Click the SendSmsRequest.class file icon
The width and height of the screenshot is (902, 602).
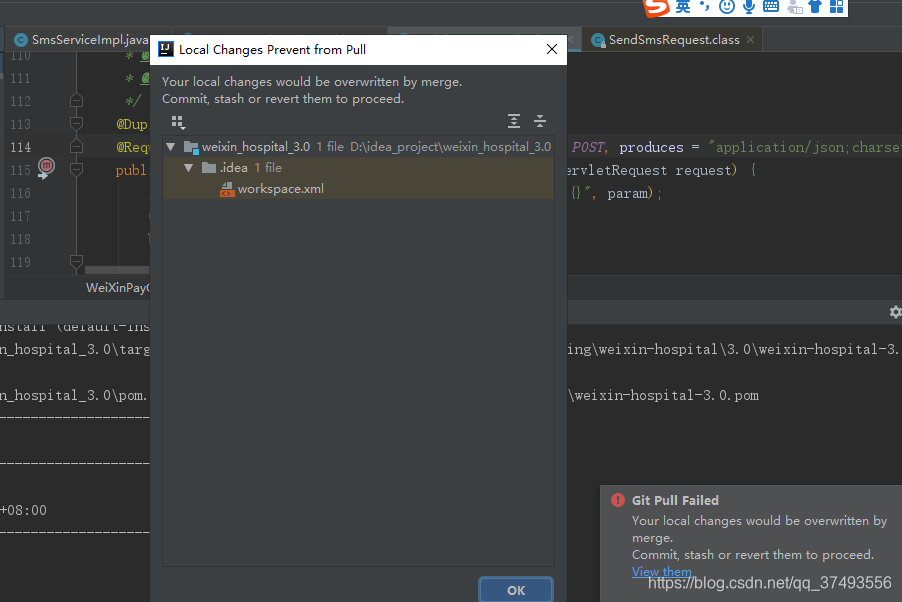[598, 40]
